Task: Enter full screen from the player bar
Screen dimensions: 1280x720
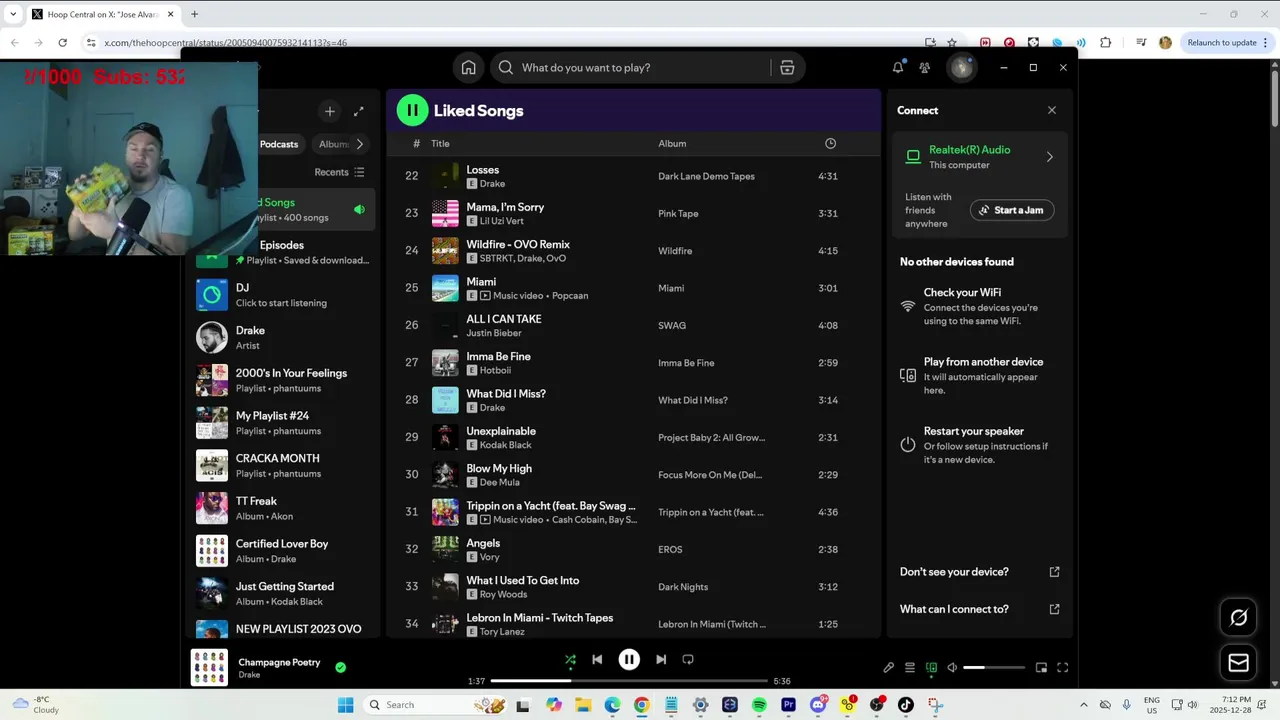Action: click(x=1063, y=668)
